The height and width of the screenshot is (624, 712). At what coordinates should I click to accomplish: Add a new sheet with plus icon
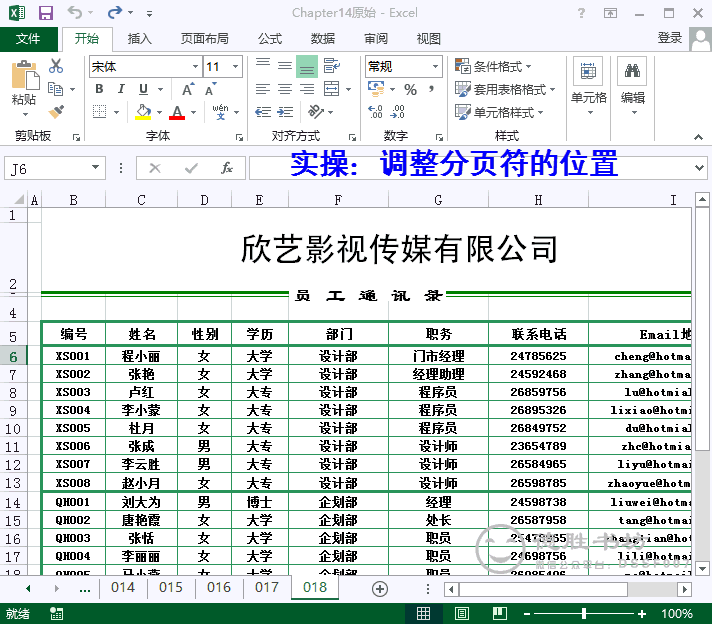380,589
